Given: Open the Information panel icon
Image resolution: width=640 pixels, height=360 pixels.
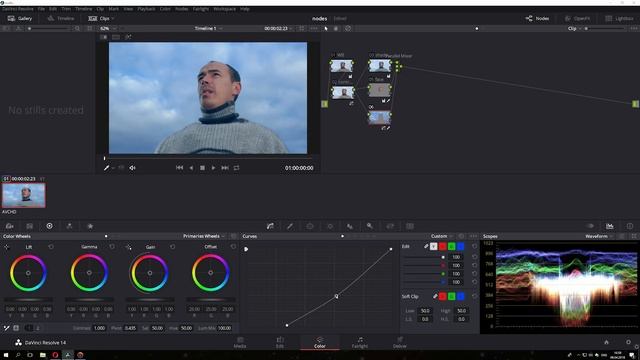Looking at the screenshot, I should 630,226.
